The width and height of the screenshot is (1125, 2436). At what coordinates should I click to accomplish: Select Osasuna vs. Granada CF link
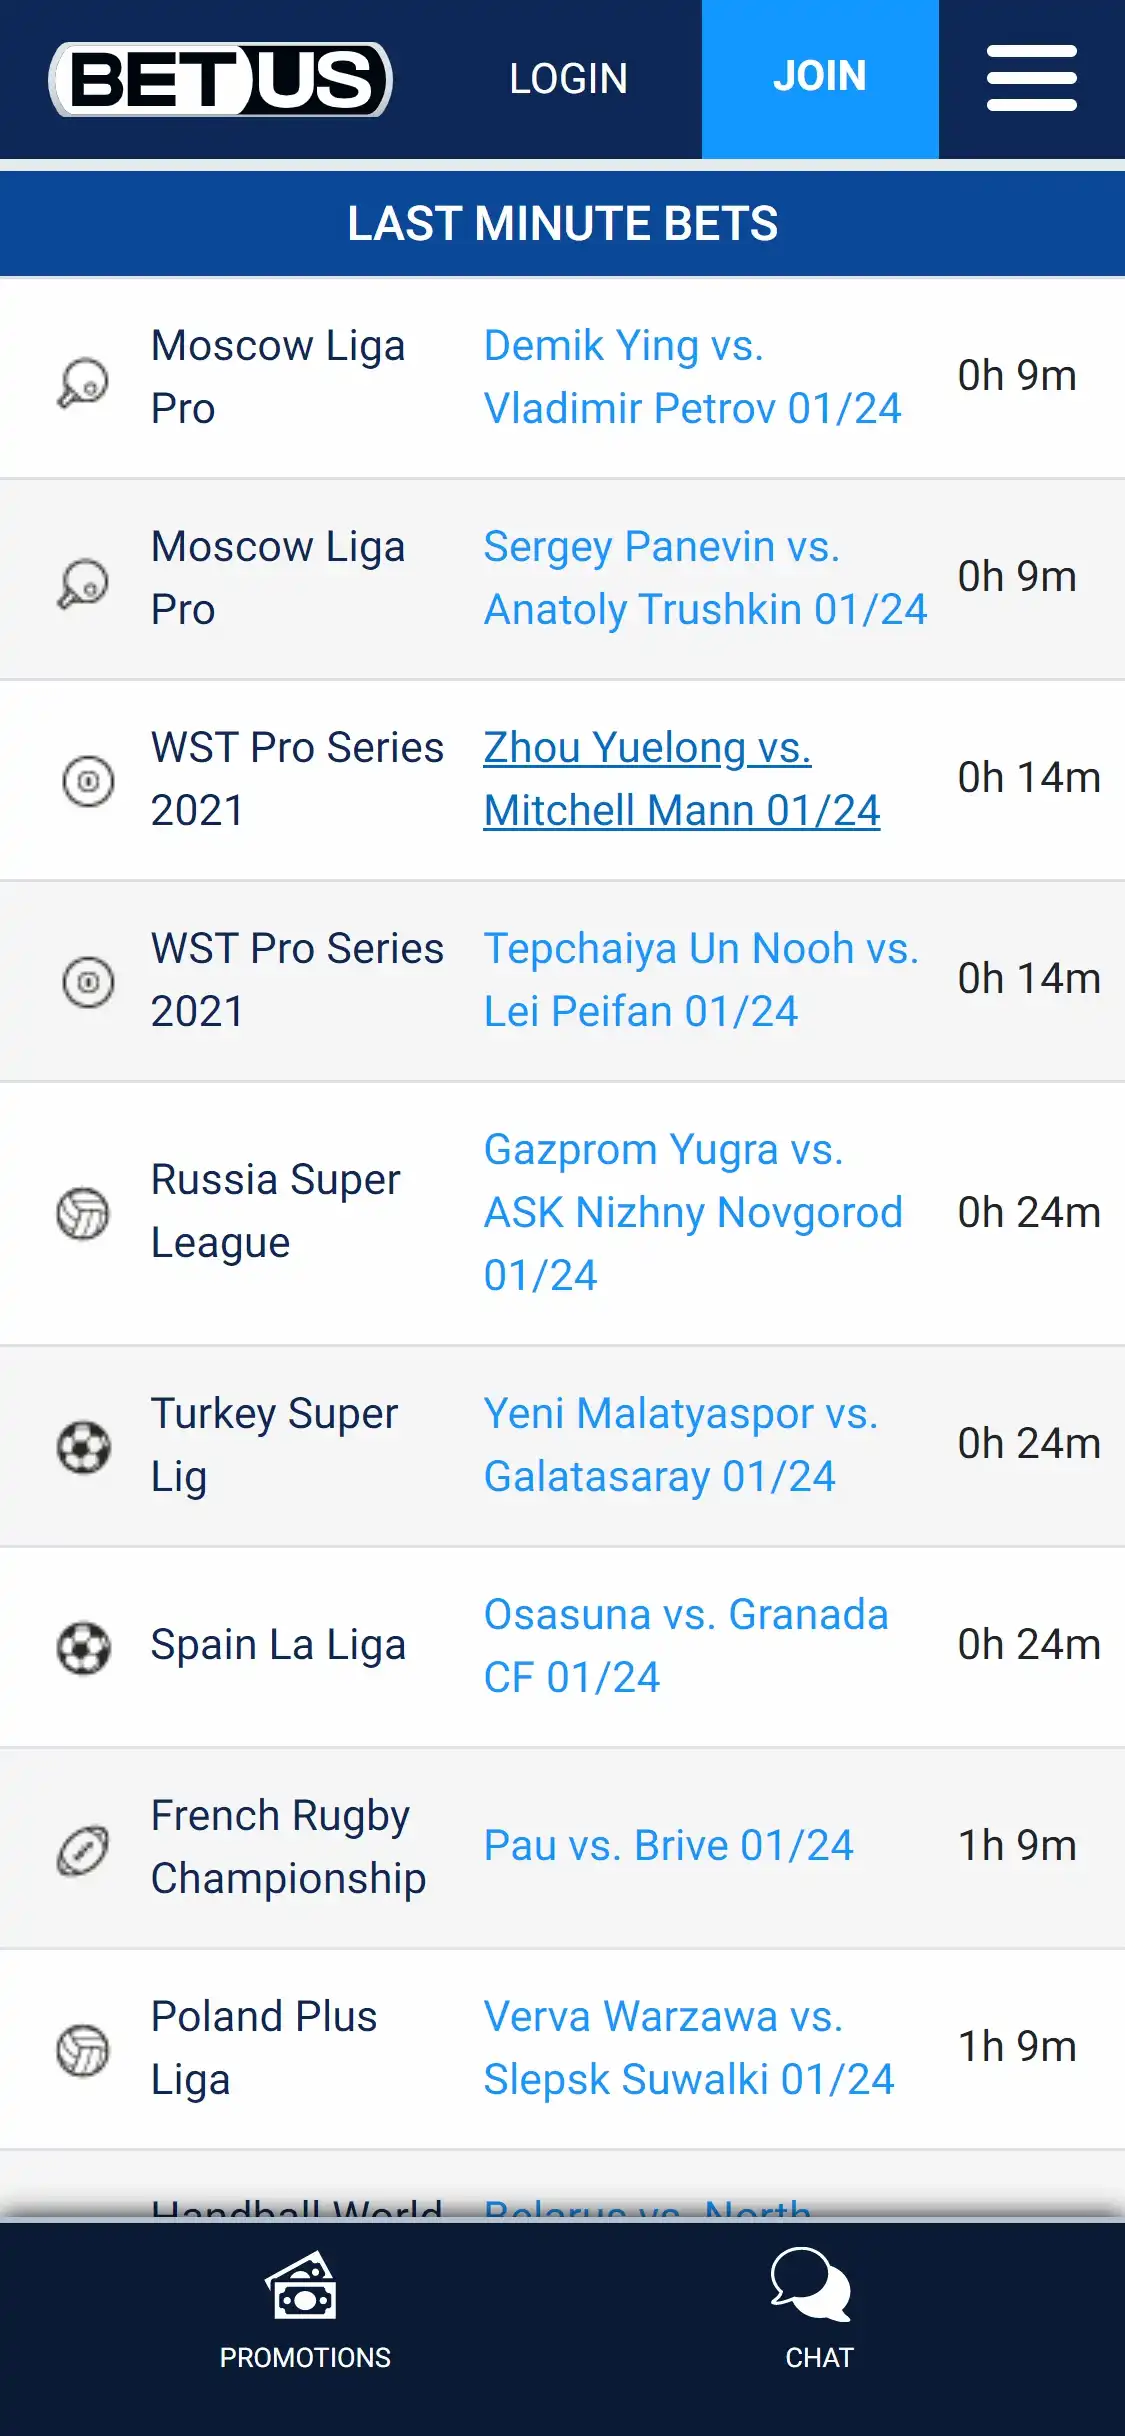pyautogui.click(x=686, y=1646)
